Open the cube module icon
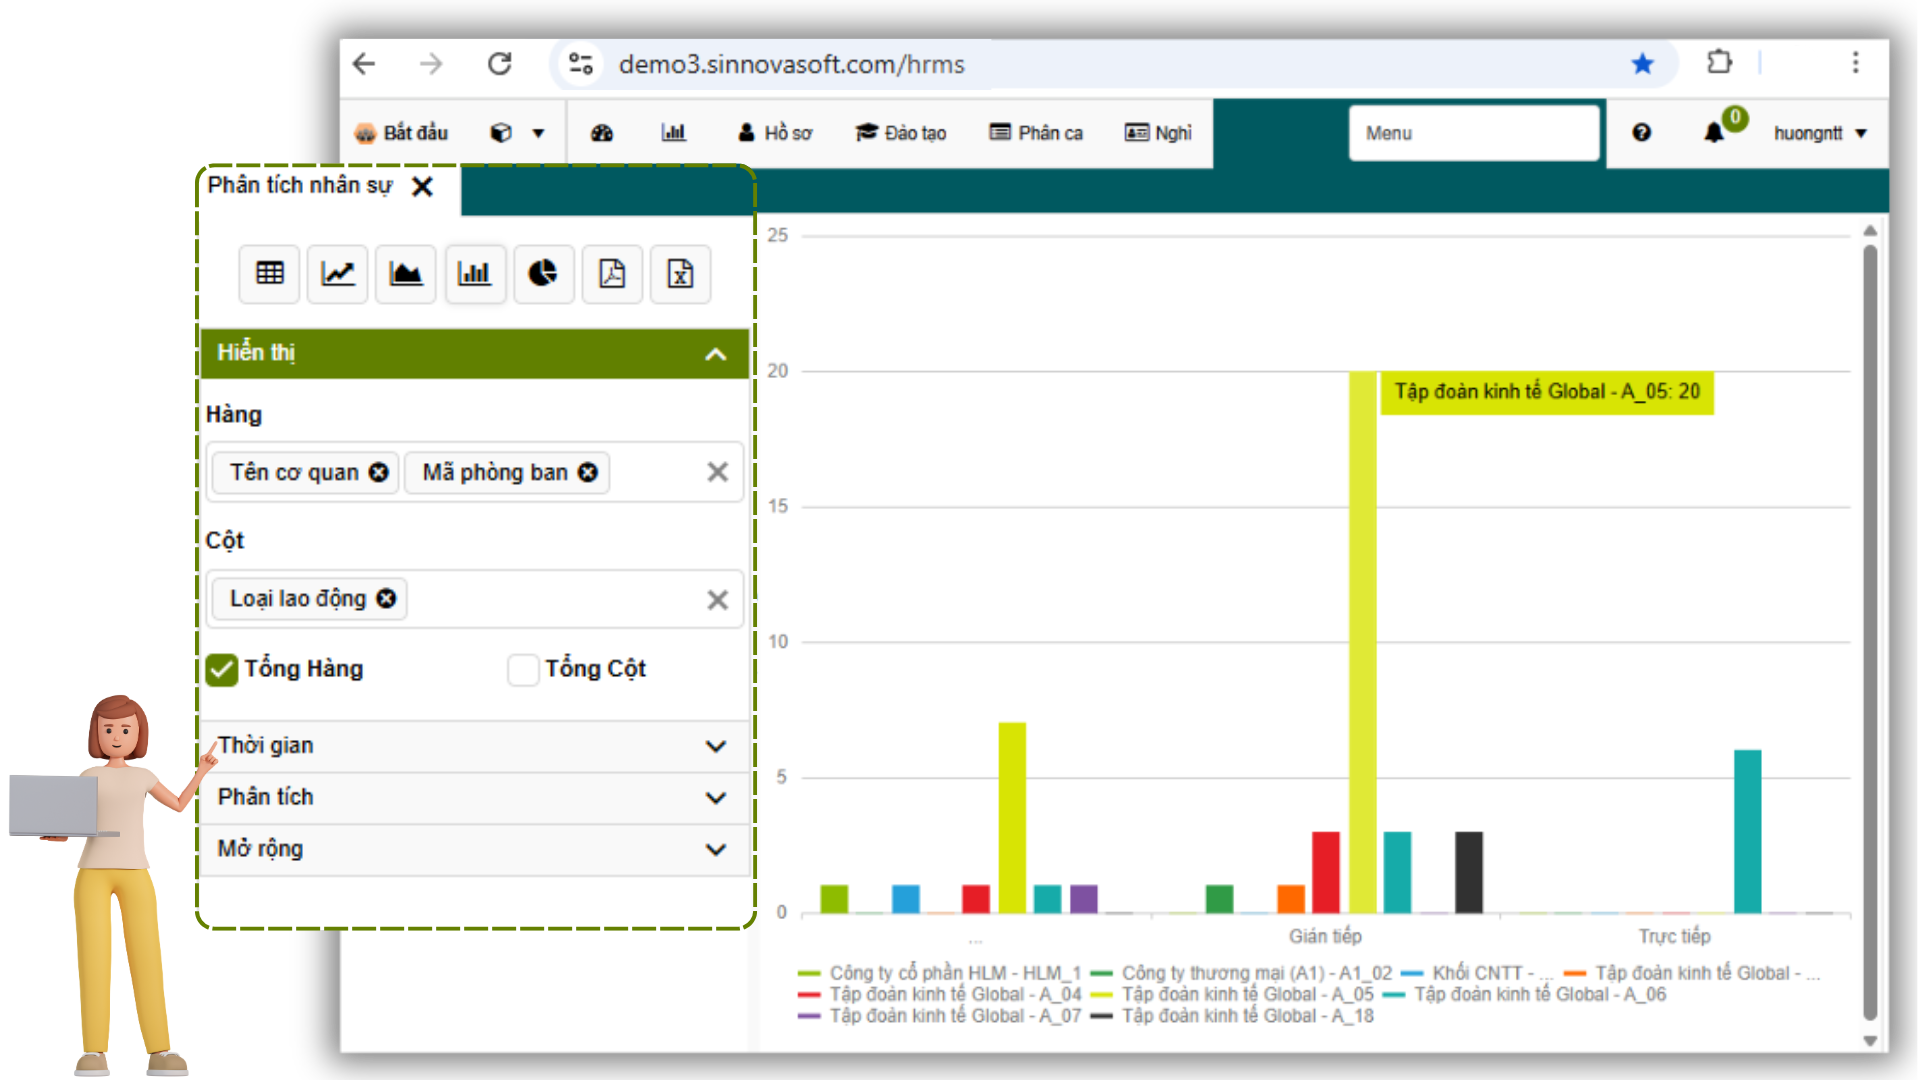 (x=501, y=133)
